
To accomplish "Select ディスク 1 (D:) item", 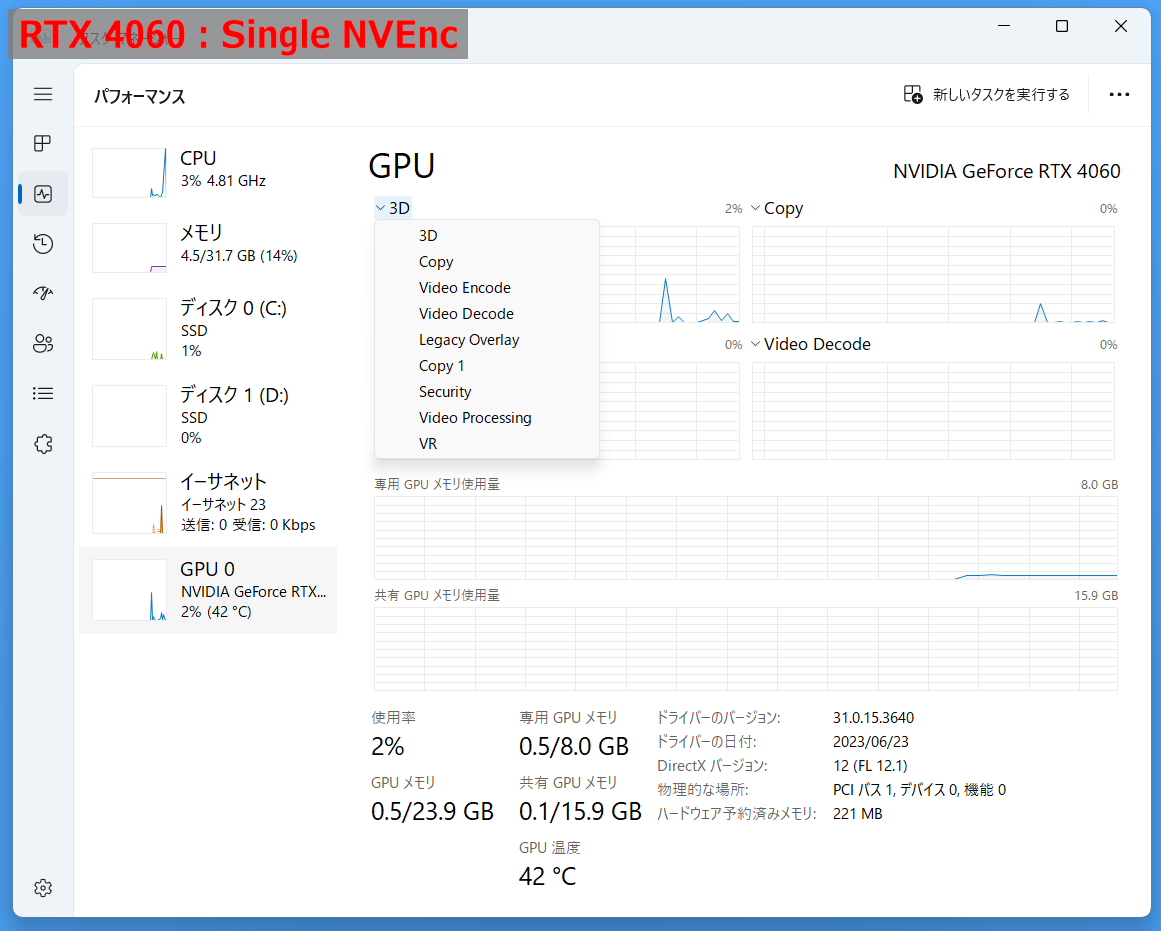I will coord(208,416).
